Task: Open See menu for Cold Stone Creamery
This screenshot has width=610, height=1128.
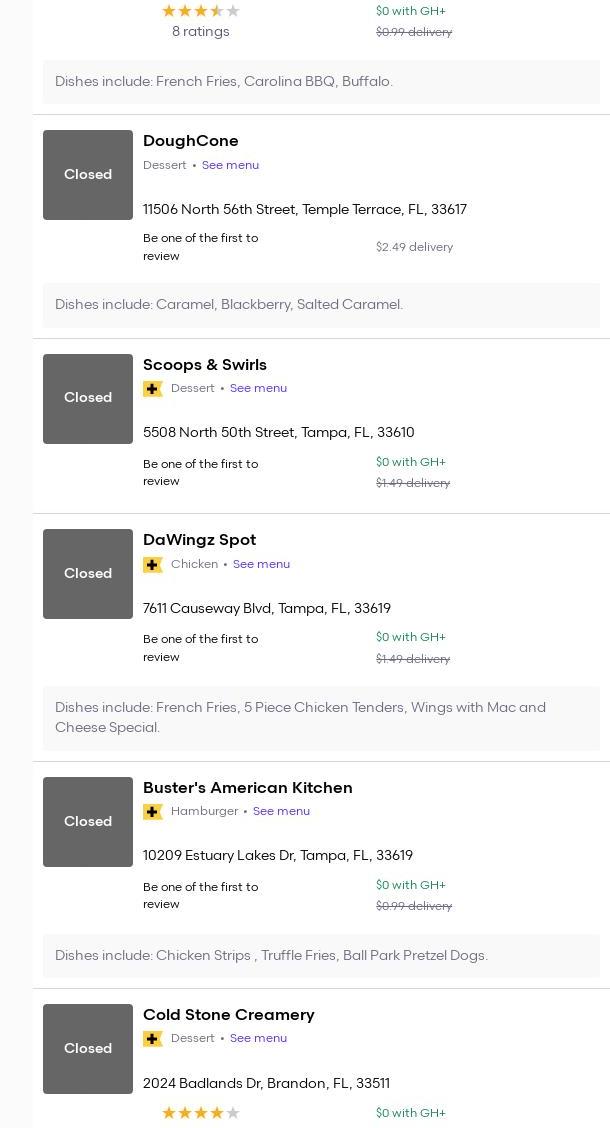Action: point(258,1038)
